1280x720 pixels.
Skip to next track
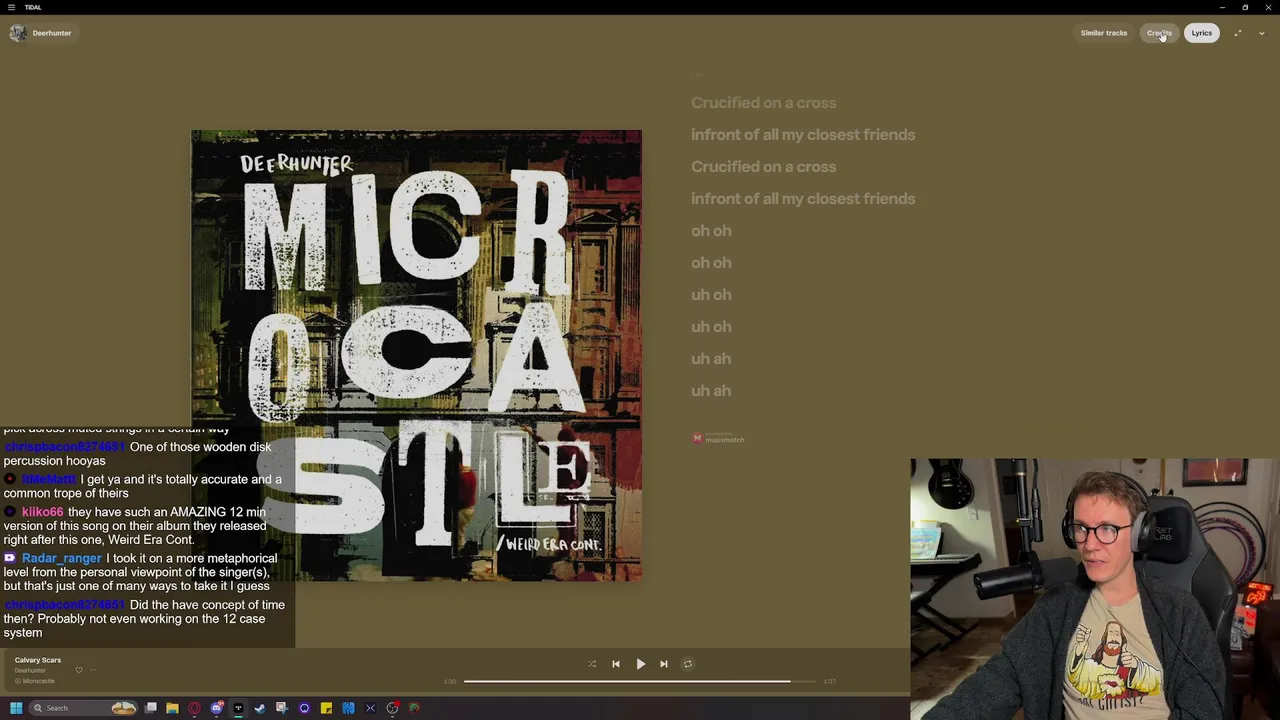[x=664, y=664]
